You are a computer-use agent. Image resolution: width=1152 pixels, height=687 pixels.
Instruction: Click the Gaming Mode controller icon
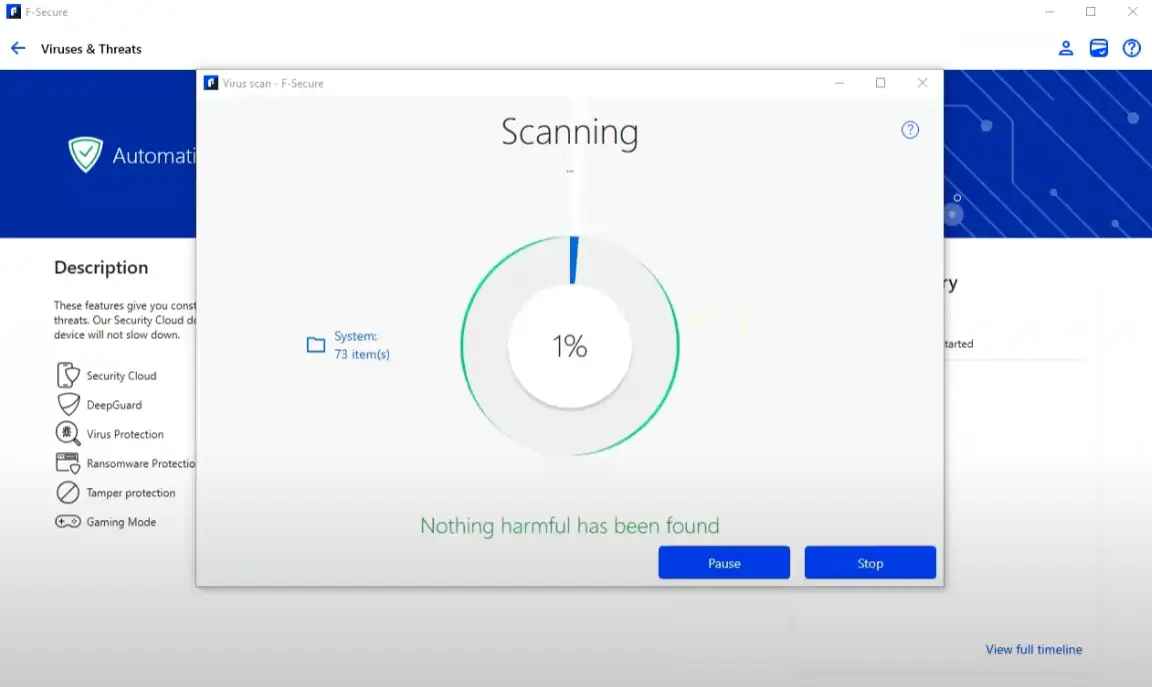68,522
